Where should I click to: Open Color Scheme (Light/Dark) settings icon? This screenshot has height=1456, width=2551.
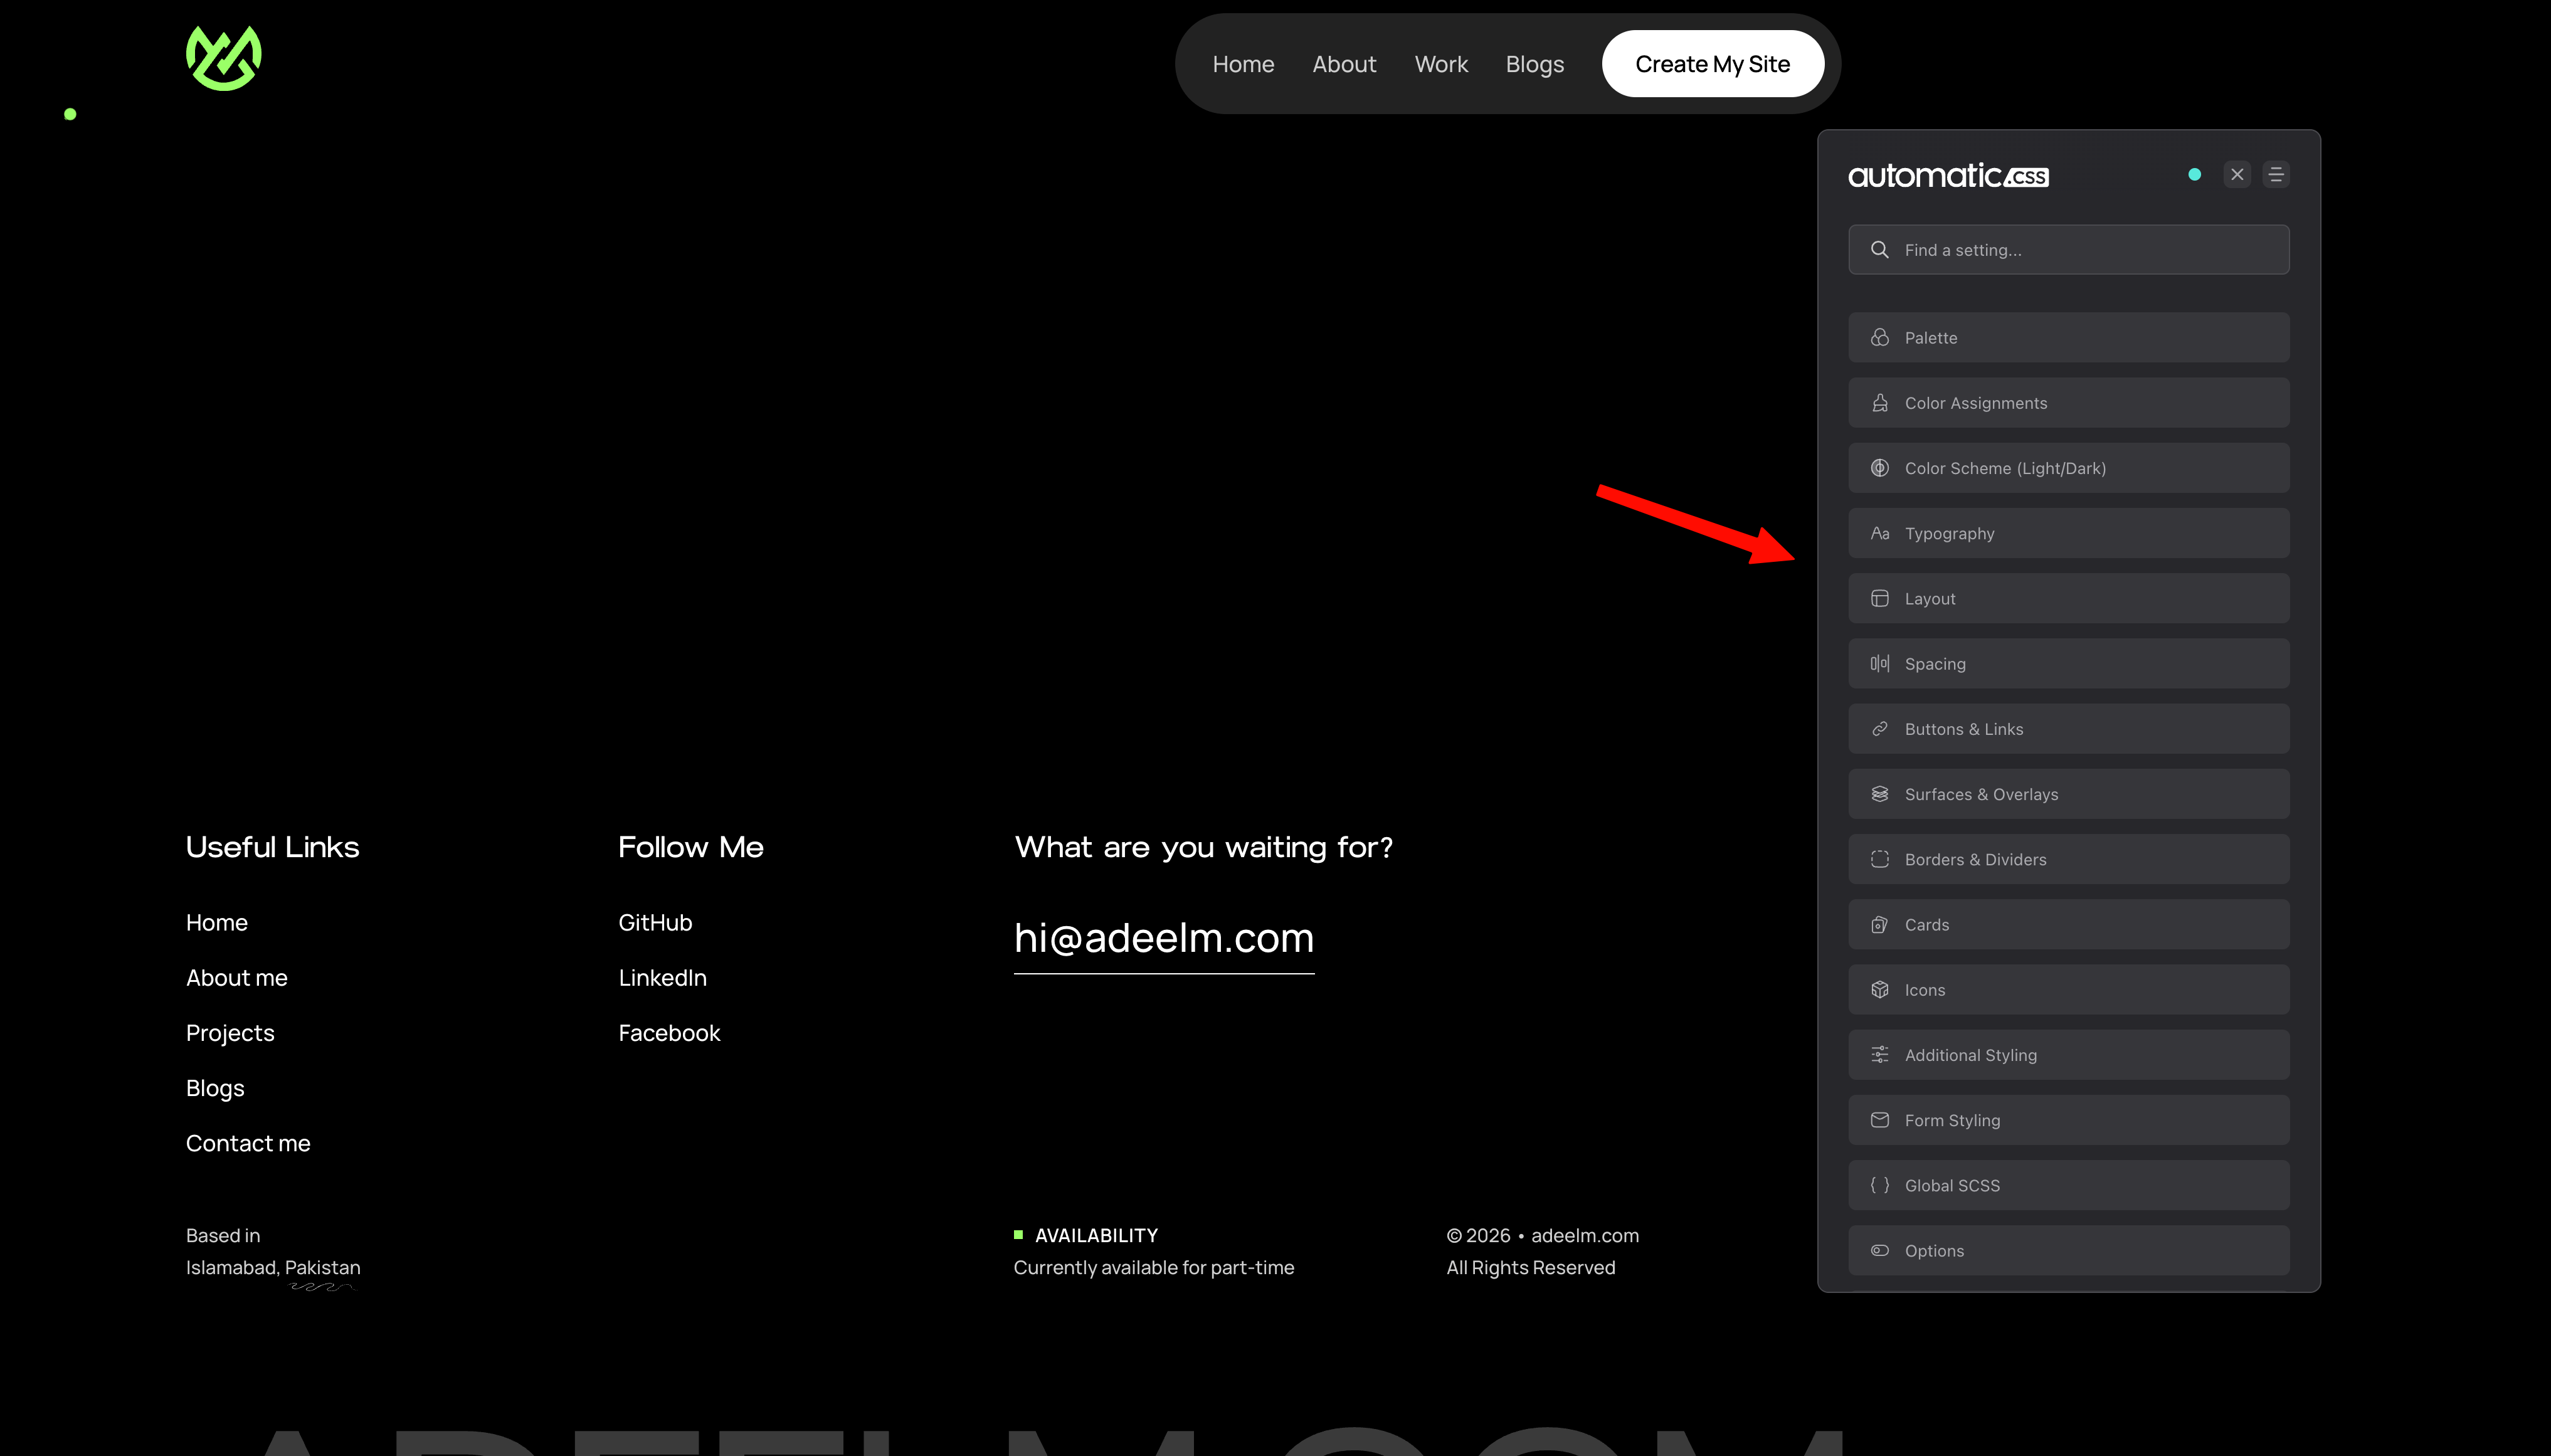tap(1880, 468)
